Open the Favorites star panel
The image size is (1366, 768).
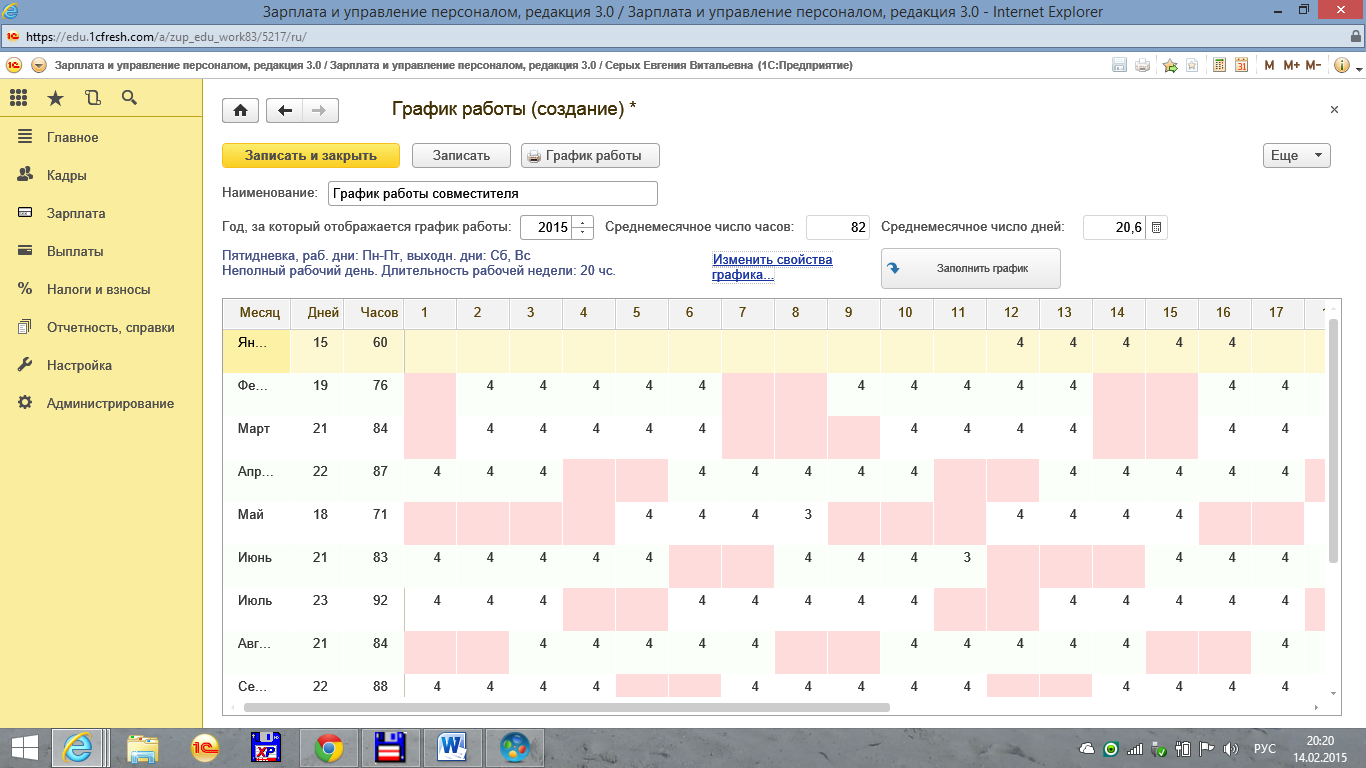pyautogui.click(x=55, y=97)
